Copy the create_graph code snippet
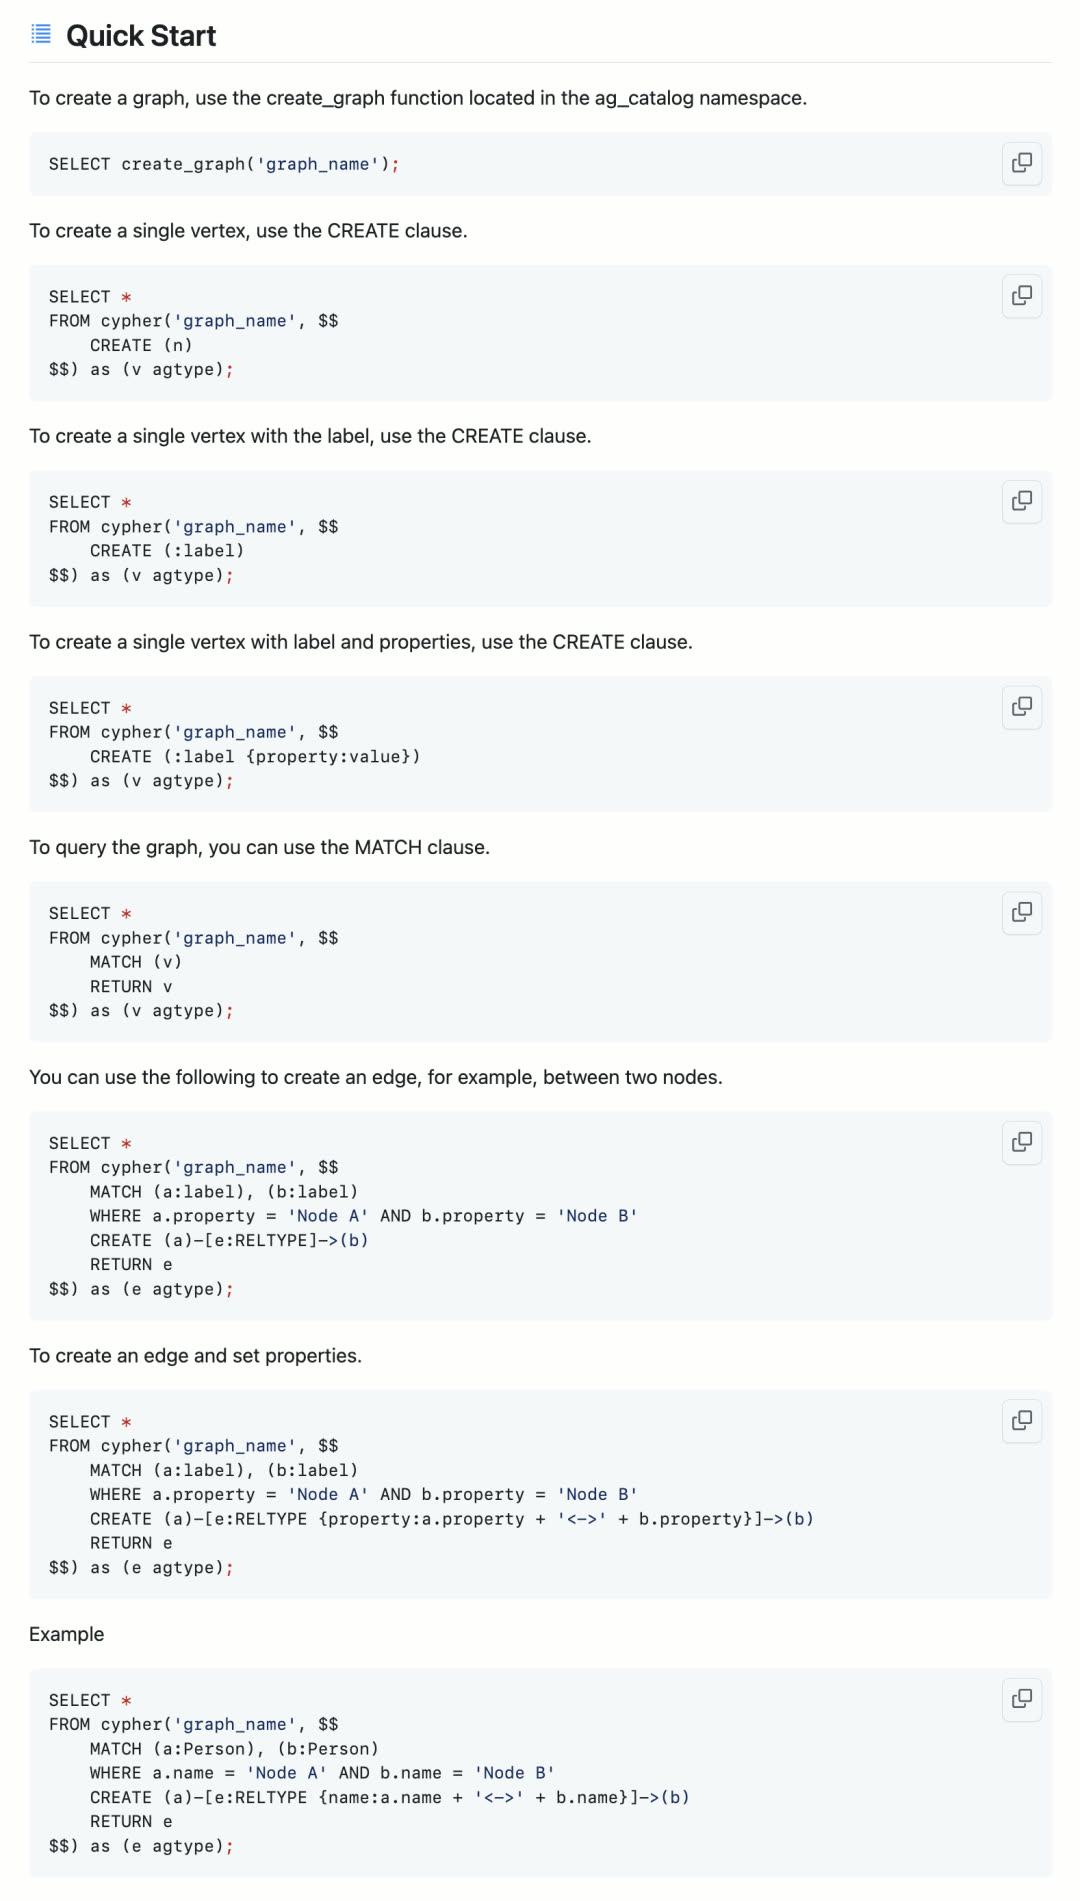The image size is (1080, 1901). (x=1021, y=163)
